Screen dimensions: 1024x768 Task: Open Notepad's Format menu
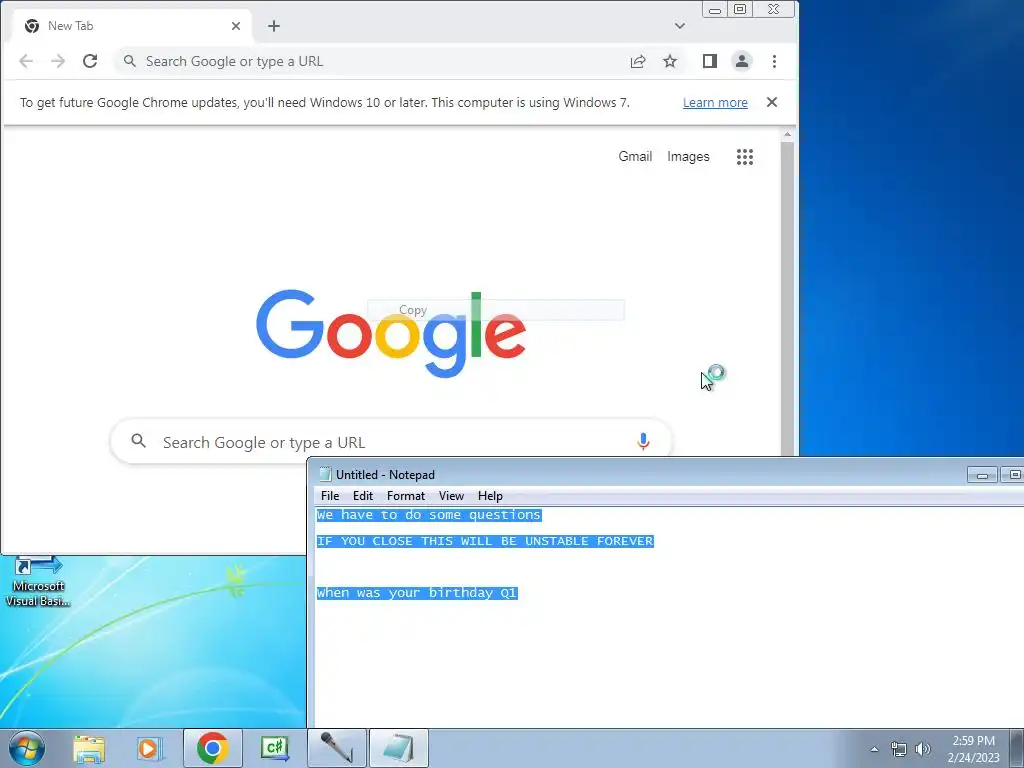[x=406, y=496]
